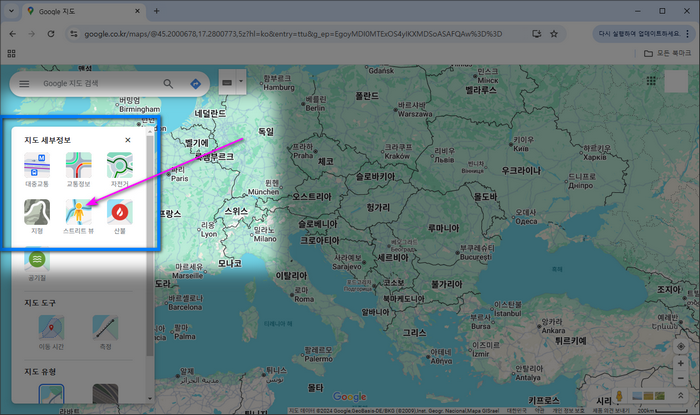Focus the Google 지도 검색 box
Image resolution: width=700 pixels, height=415 pixels.
pos(98,83)
